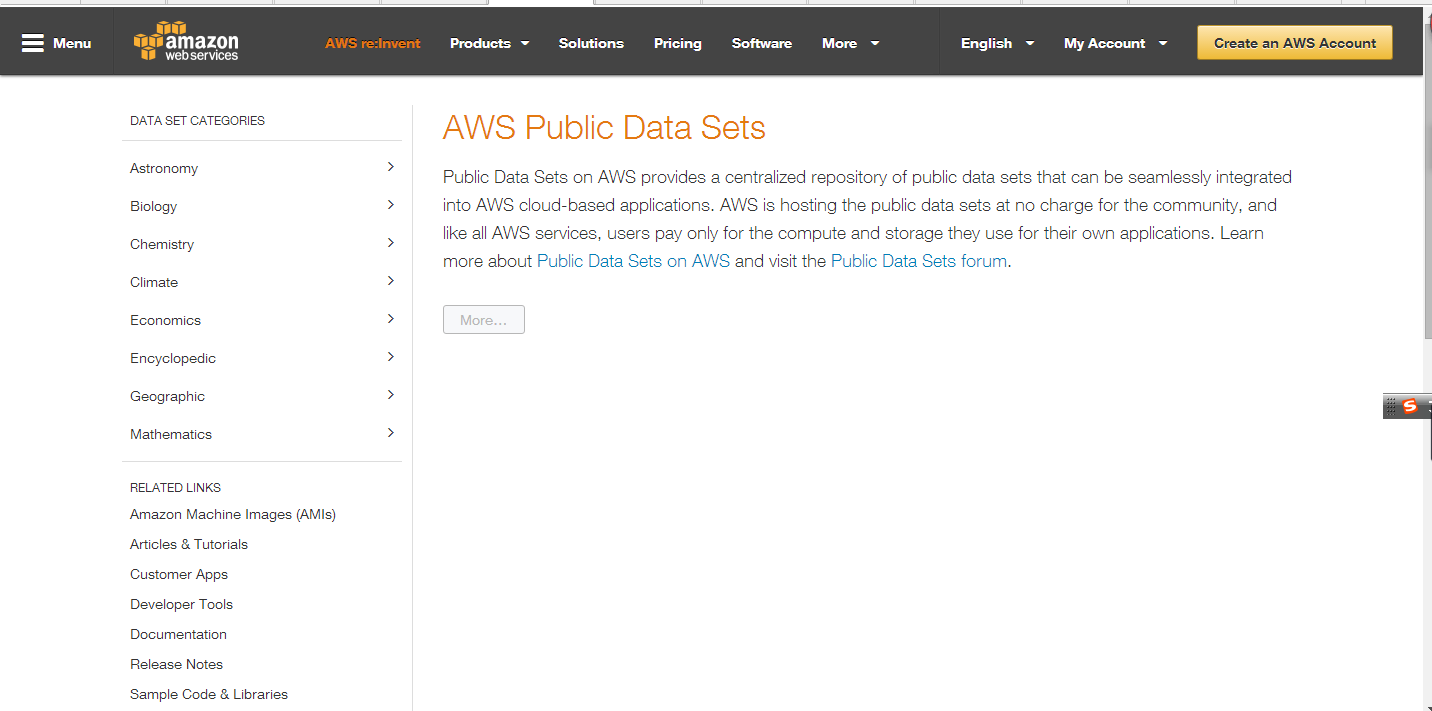This screenshot has height=711, width=1432.
Task: Select the Encyclopedic category
Action: click(173, 358)
